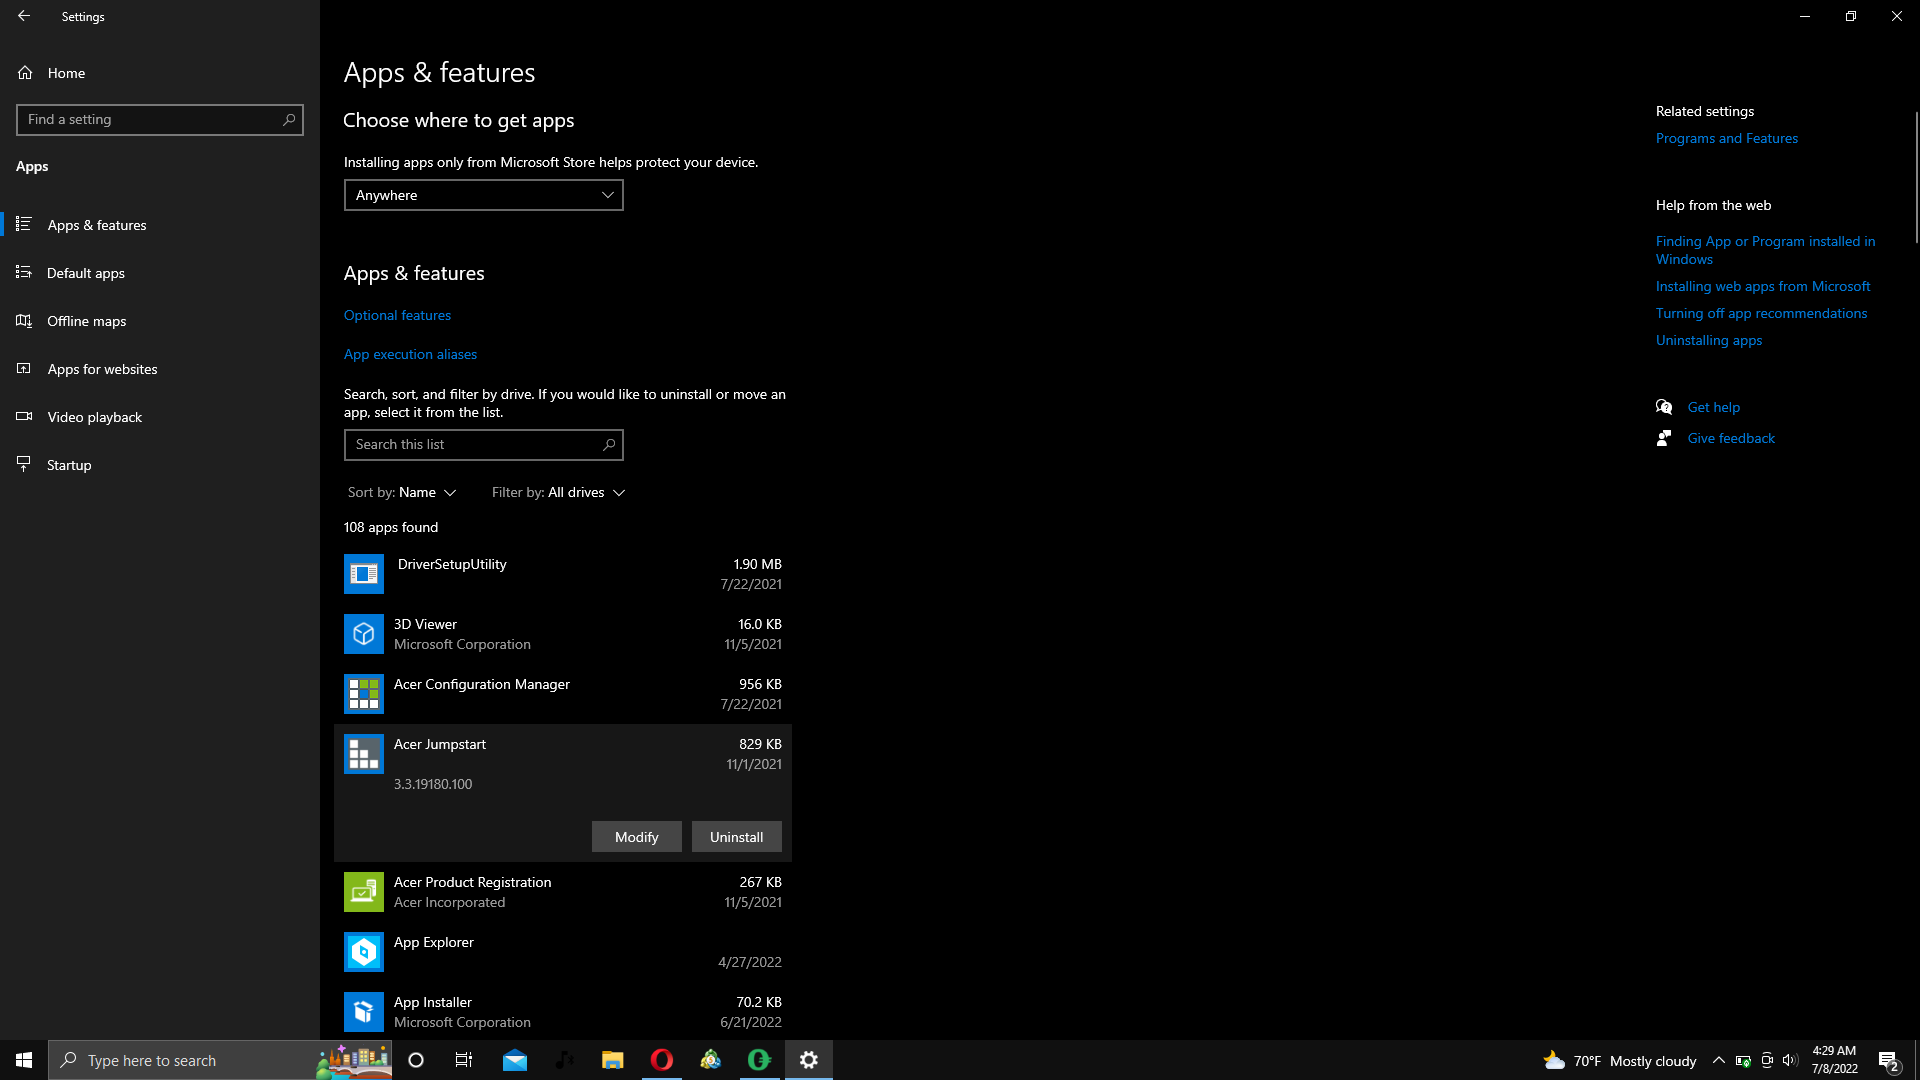Click the App Installer icon
1920x1080 pixels.
tap(363, 1012)
